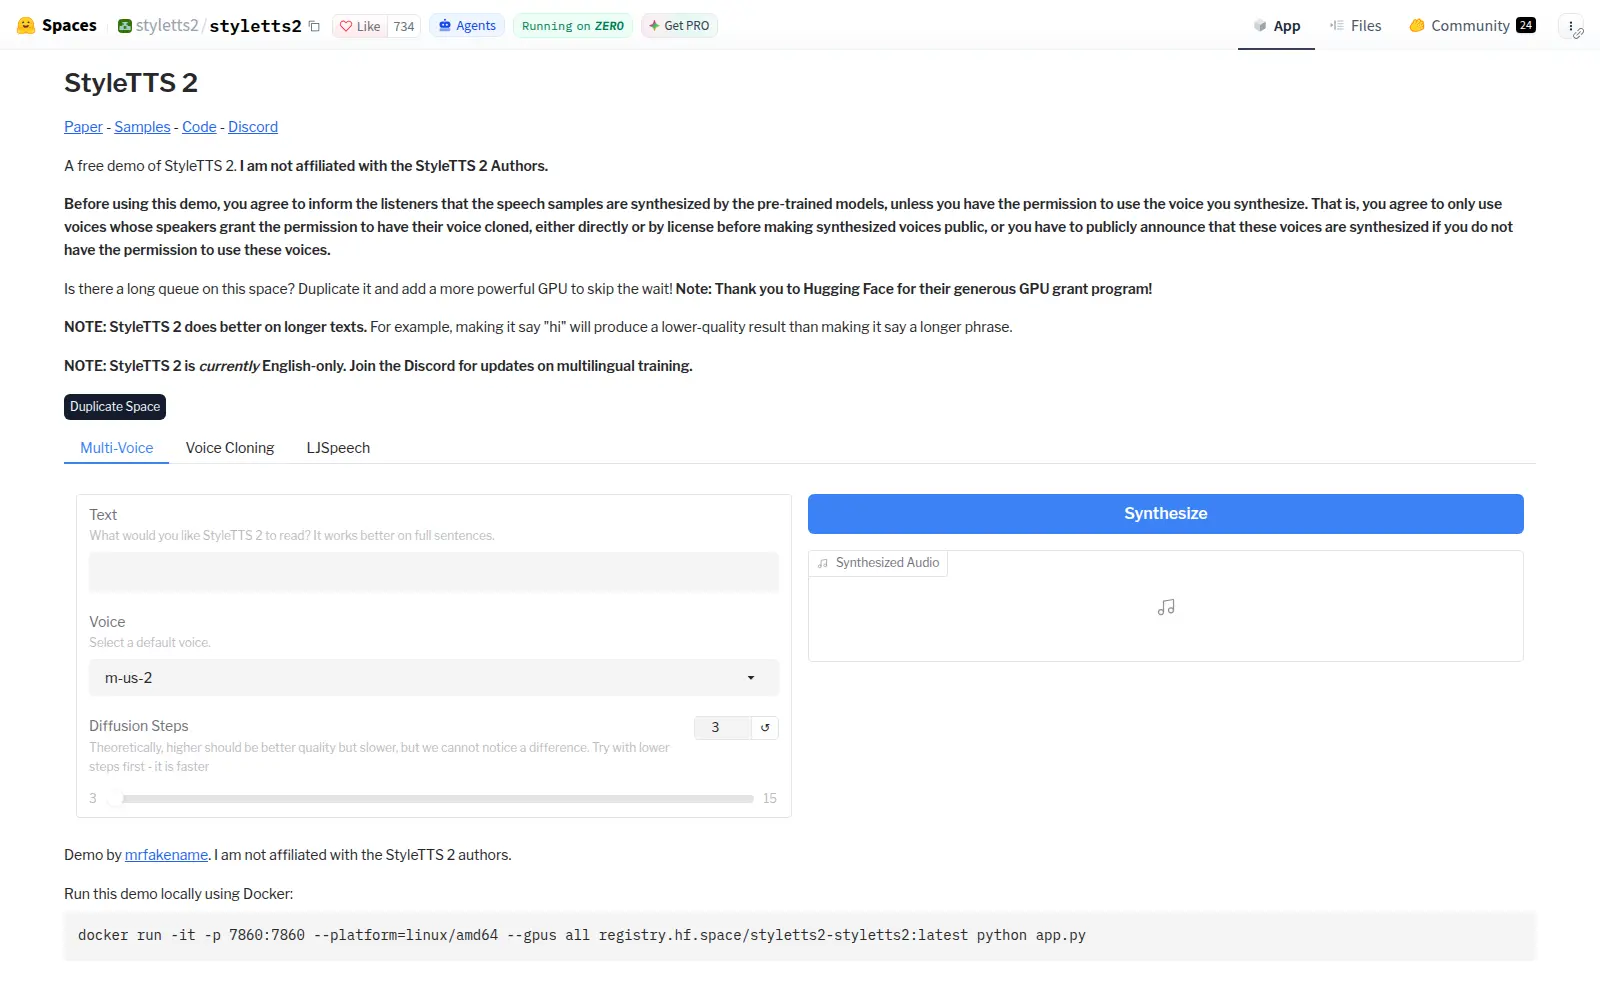
Task: Click the 734 likes count
Action: (x=404, y=26)
